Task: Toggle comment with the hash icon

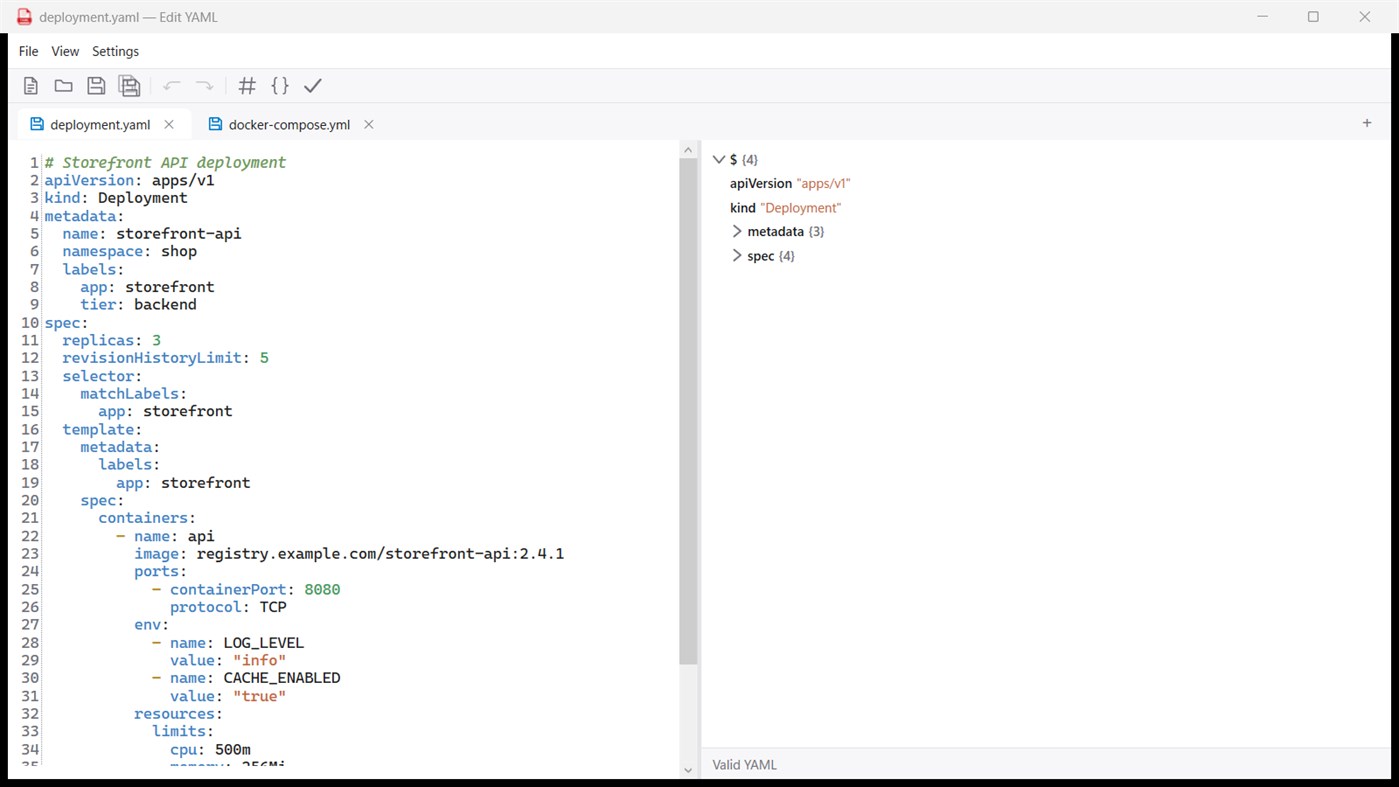Action: 247,86
